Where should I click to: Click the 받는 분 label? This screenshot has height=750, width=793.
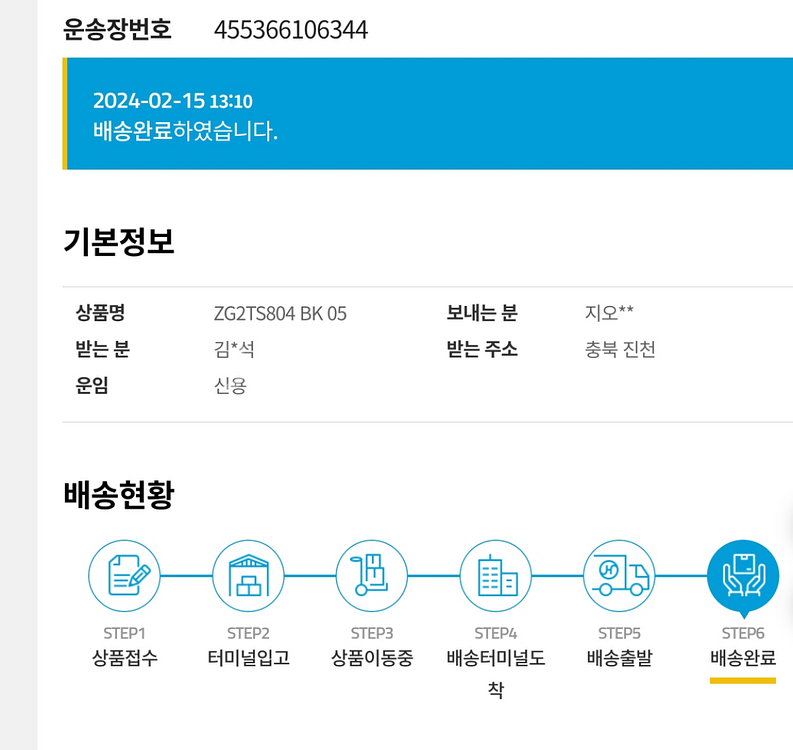[103, 349]
